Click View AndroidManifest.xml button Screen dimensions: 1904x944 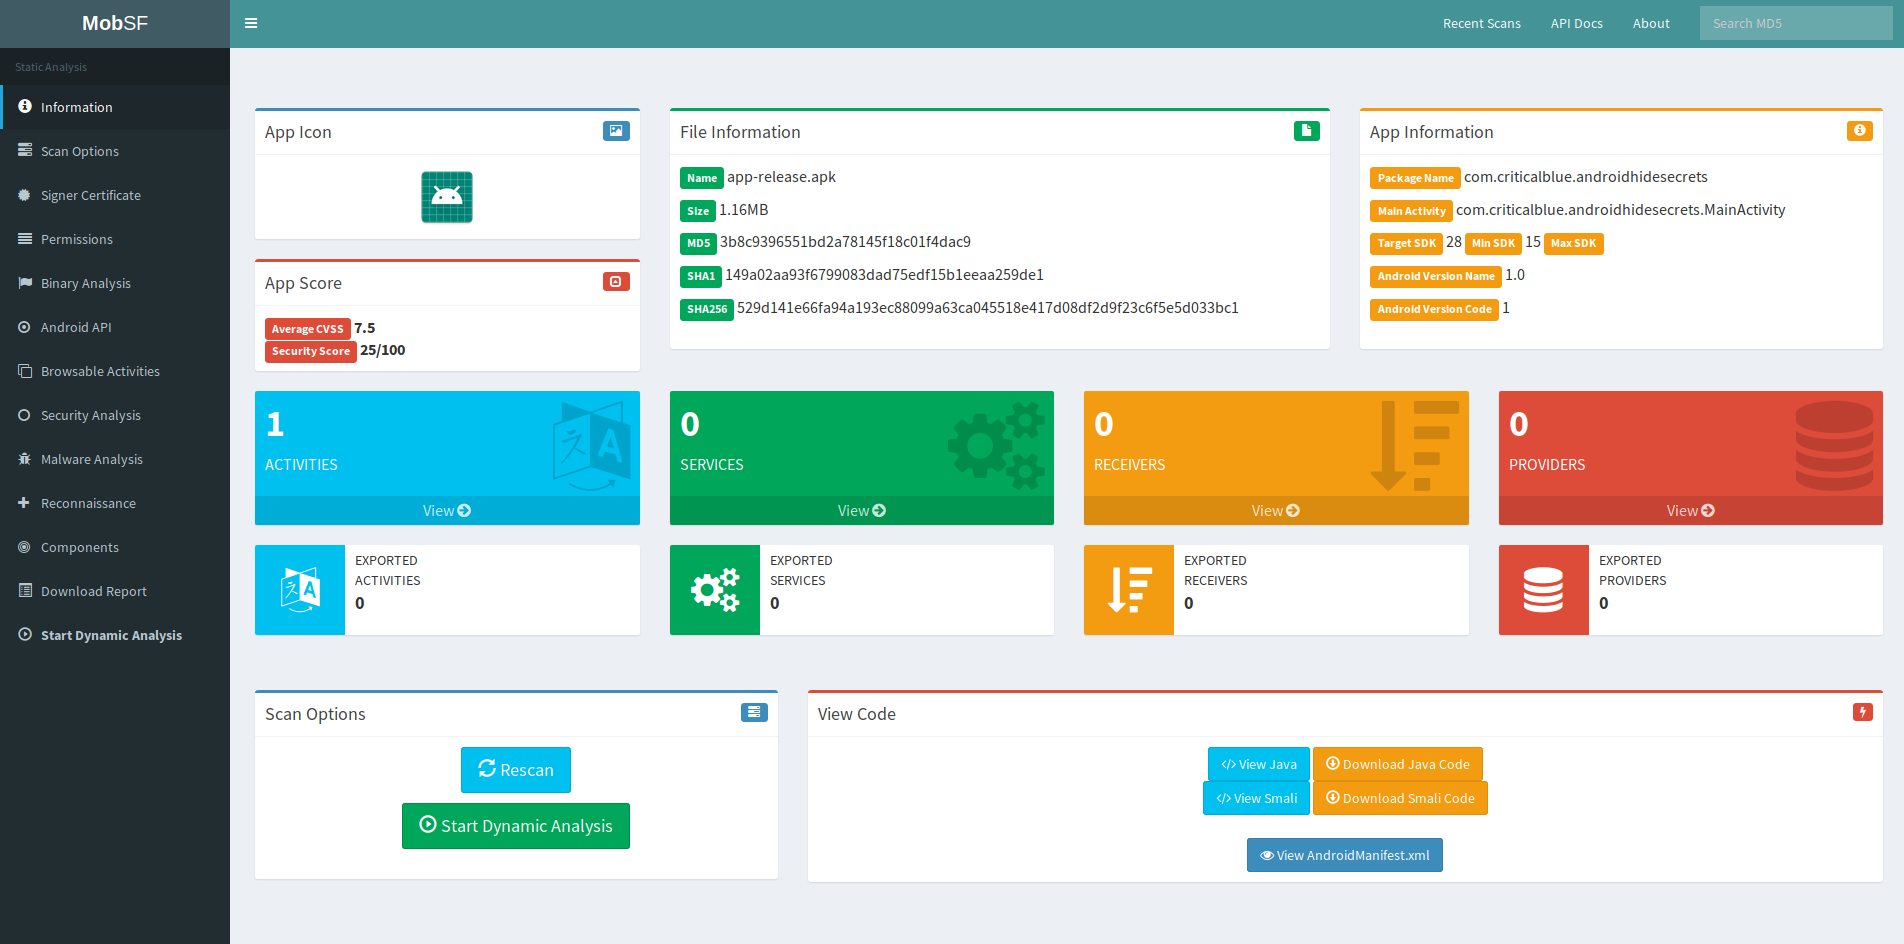(x=1344, y=855)
